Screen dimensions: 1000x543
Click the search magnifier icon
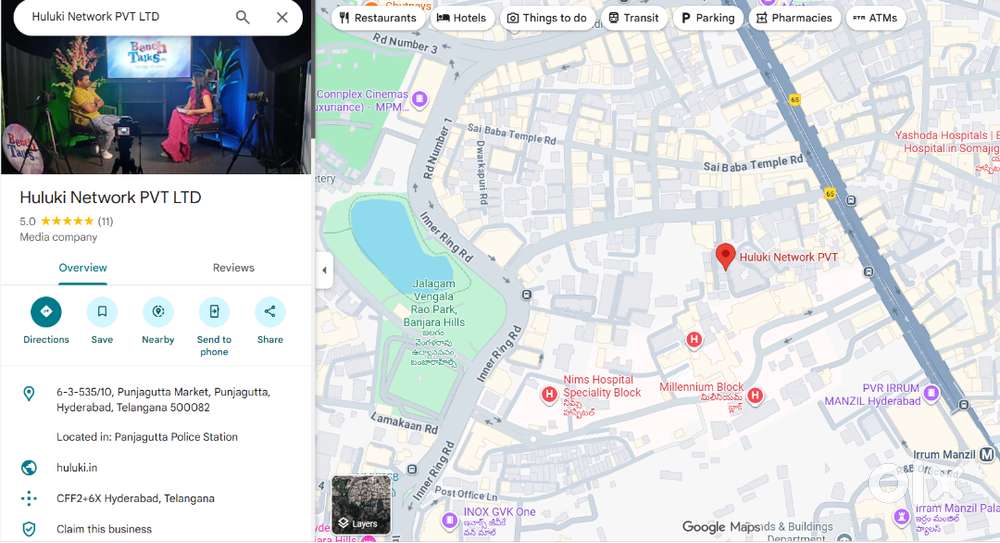click(x=243, y=17)
